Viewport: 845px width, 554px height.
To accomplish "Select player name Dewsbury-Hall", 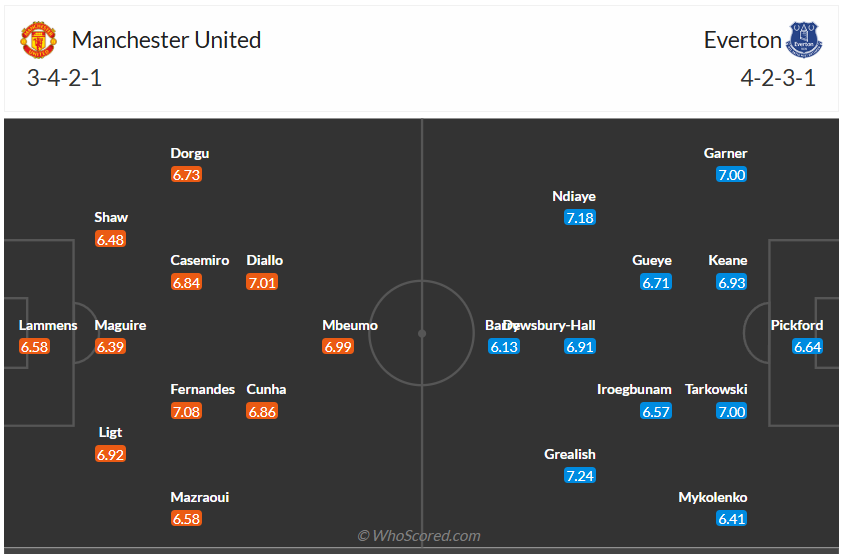I will [x=550, y=325].
